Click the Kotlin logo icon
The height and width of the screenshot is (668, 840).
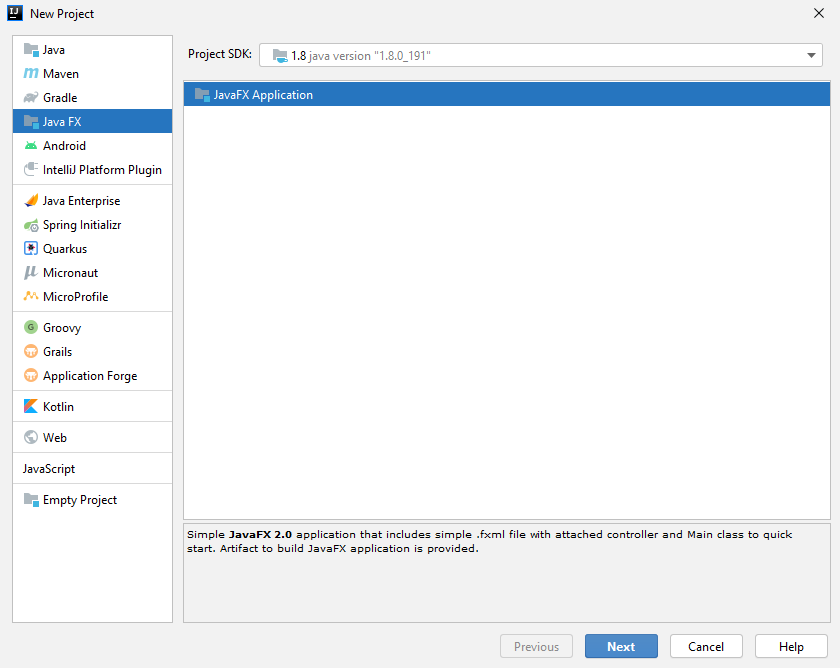click(31, 407)
